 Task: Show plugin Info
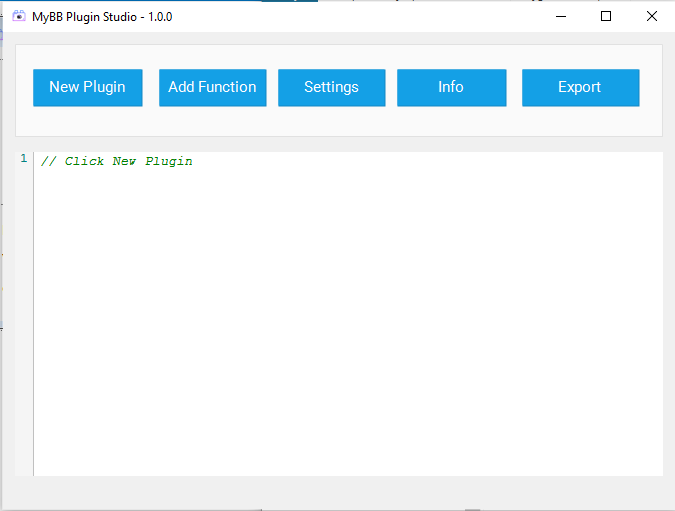pos(451,87)
